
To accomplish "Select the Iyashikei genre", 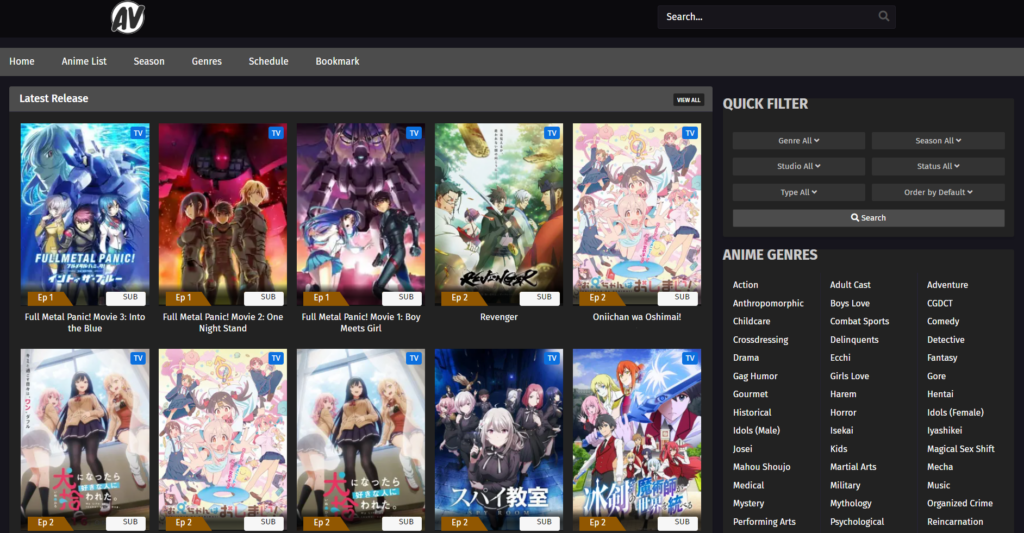I will point(944,430).
